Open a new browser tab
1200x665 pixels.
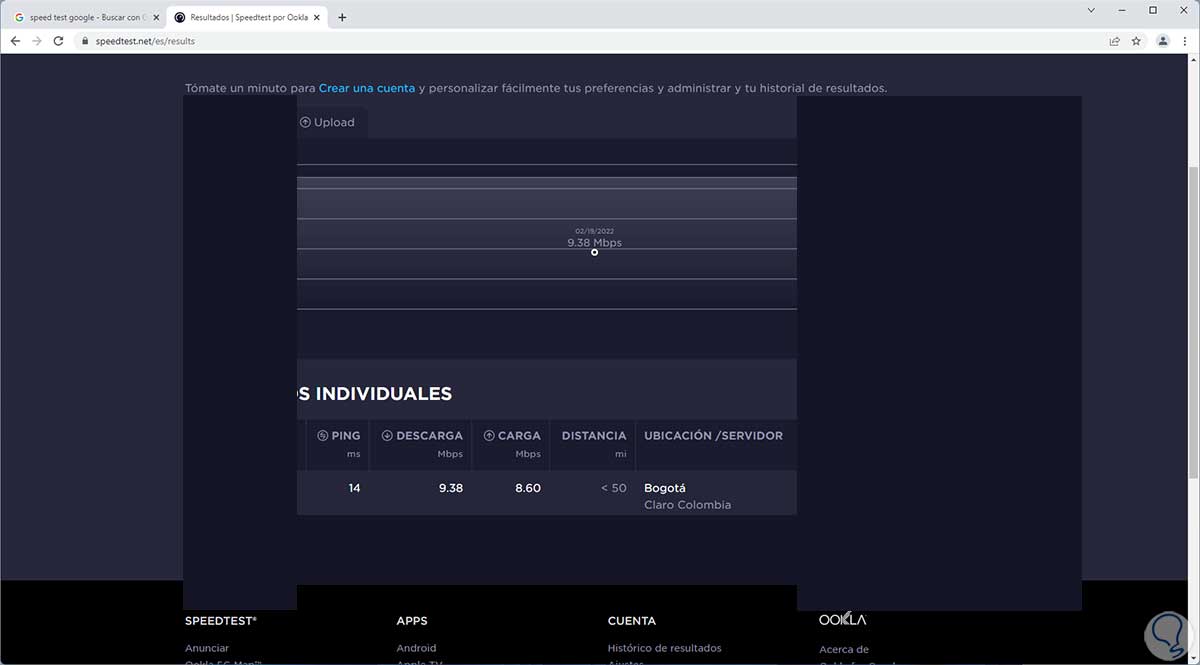[342, 17]
